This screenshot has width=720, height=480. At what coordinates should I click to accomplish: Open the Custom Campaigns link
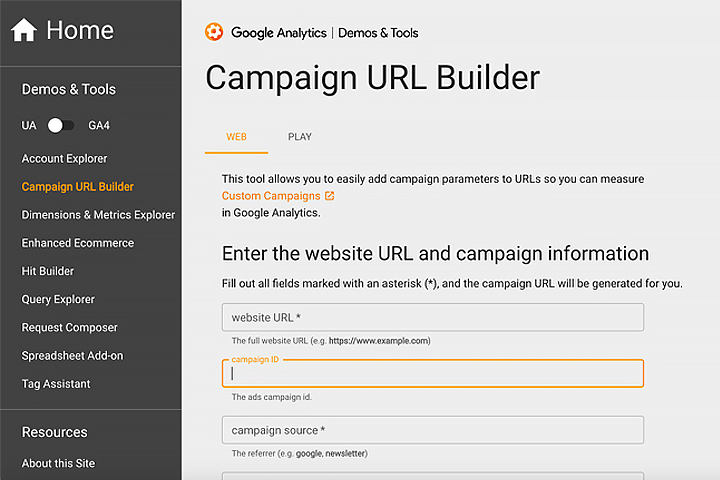click(271, 196)
